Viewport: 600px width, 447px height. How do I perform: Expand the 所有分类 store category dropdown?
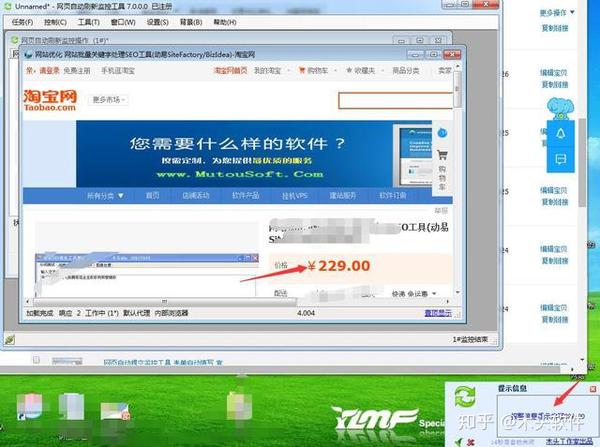point(105,196)
